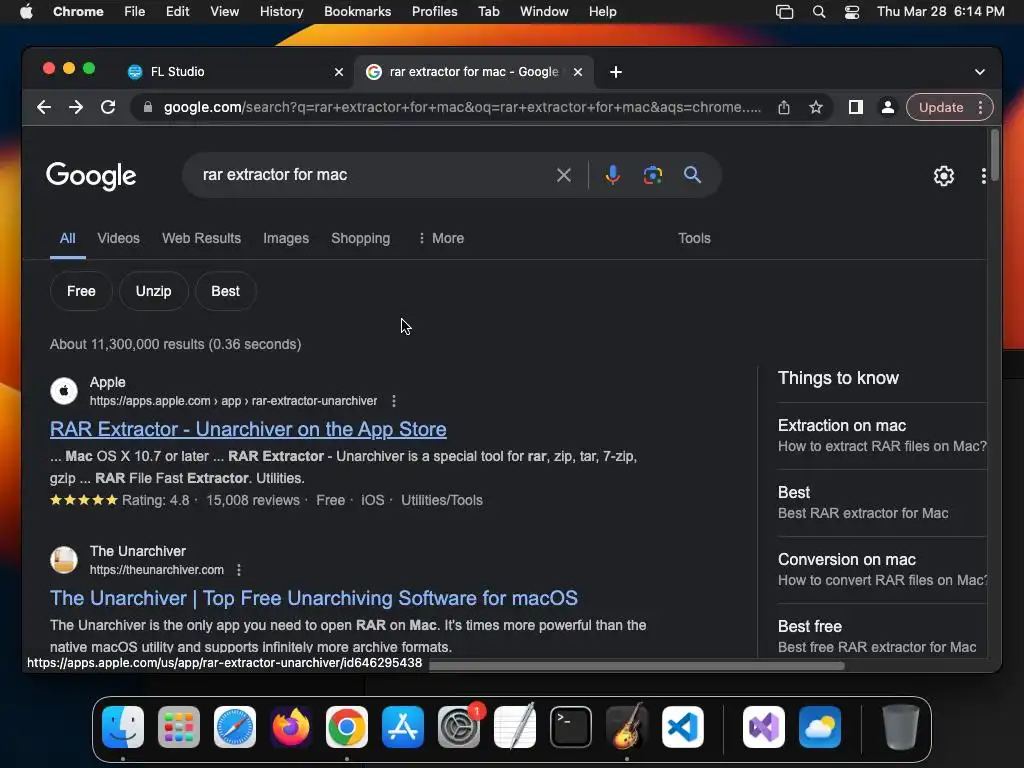Switch to the FL Studio tab
This screenshot has height=768, width=1024.
236,72
